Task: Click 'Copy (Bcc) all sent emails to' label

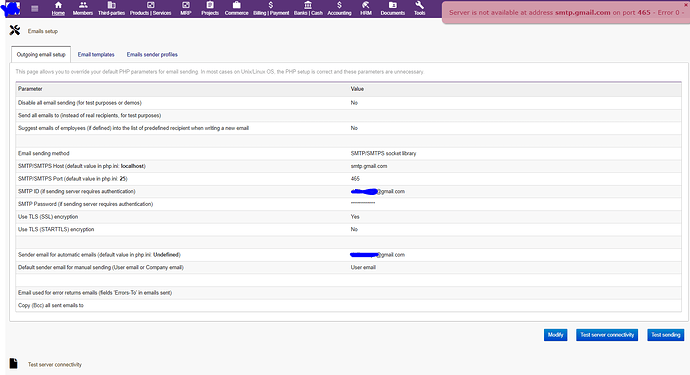Action: [51, 306]
